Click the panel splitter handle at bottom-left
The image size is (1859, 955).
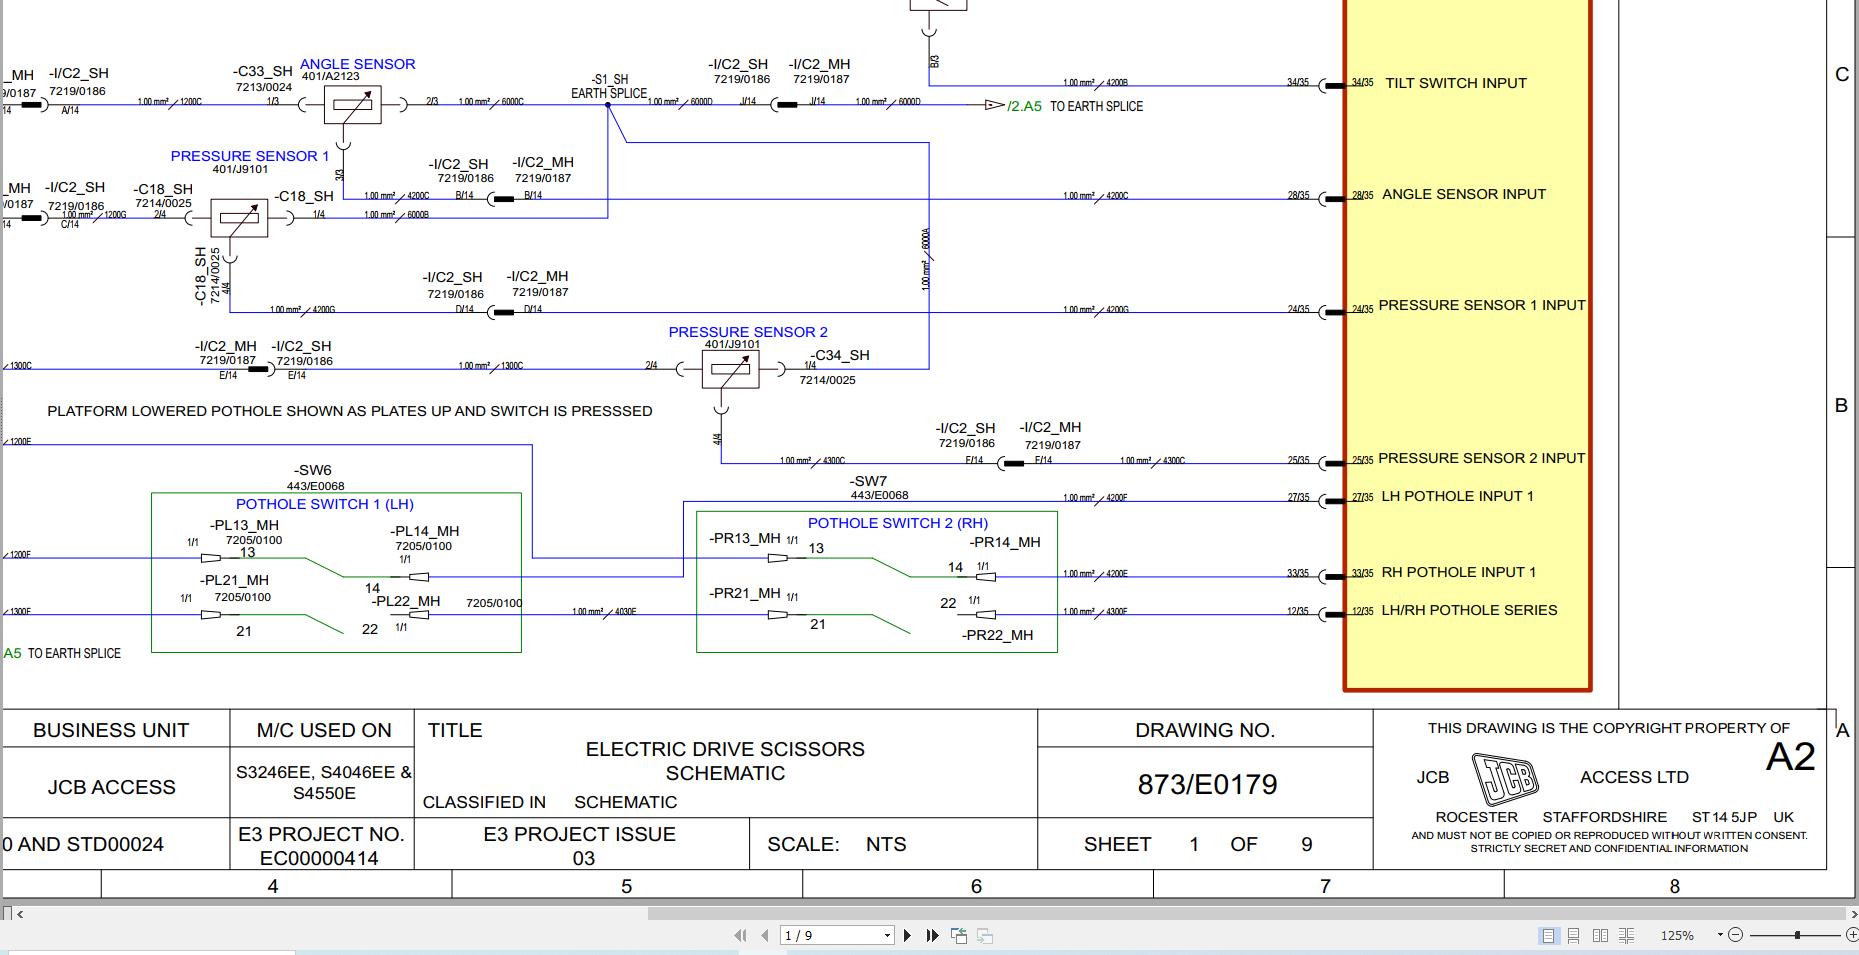coord(7,913)
